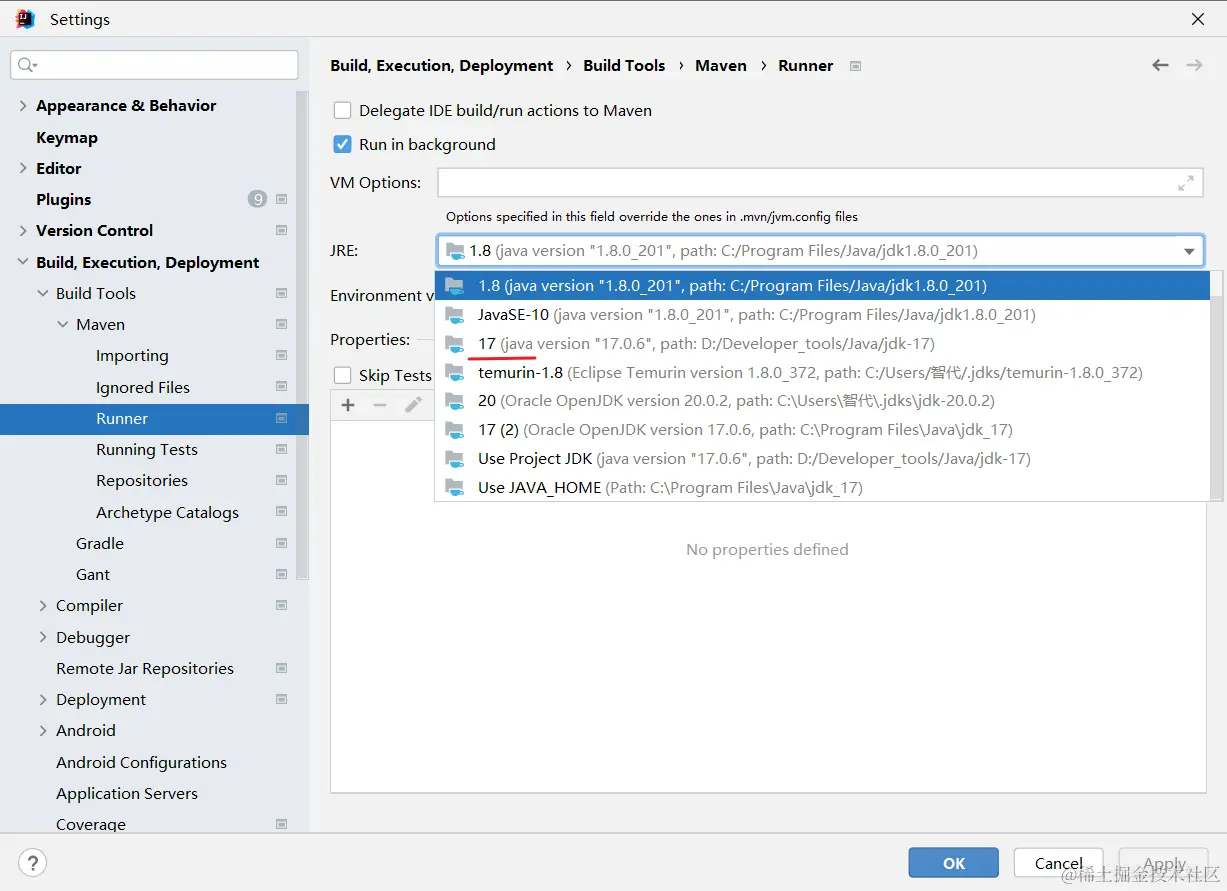Choose JDK 17 at D:/Developer_tools path
Image resolution: width=1227 pixels, height=891 pixels.
822,343
